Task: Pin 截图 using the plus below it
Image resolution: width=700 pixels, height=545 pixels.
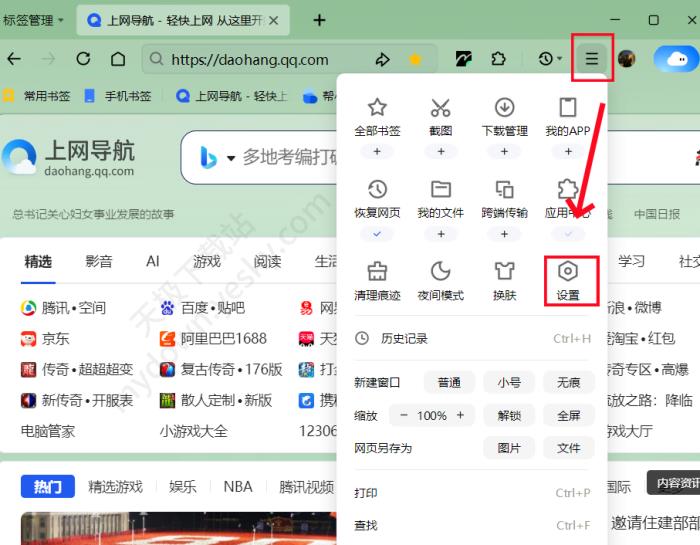Action: click(x=441, y=152)
